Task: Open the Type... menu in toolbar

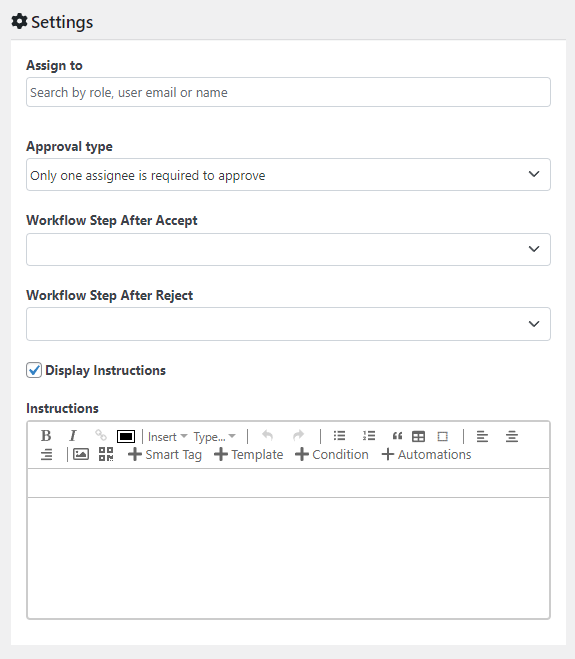Action: pos(214,437)
